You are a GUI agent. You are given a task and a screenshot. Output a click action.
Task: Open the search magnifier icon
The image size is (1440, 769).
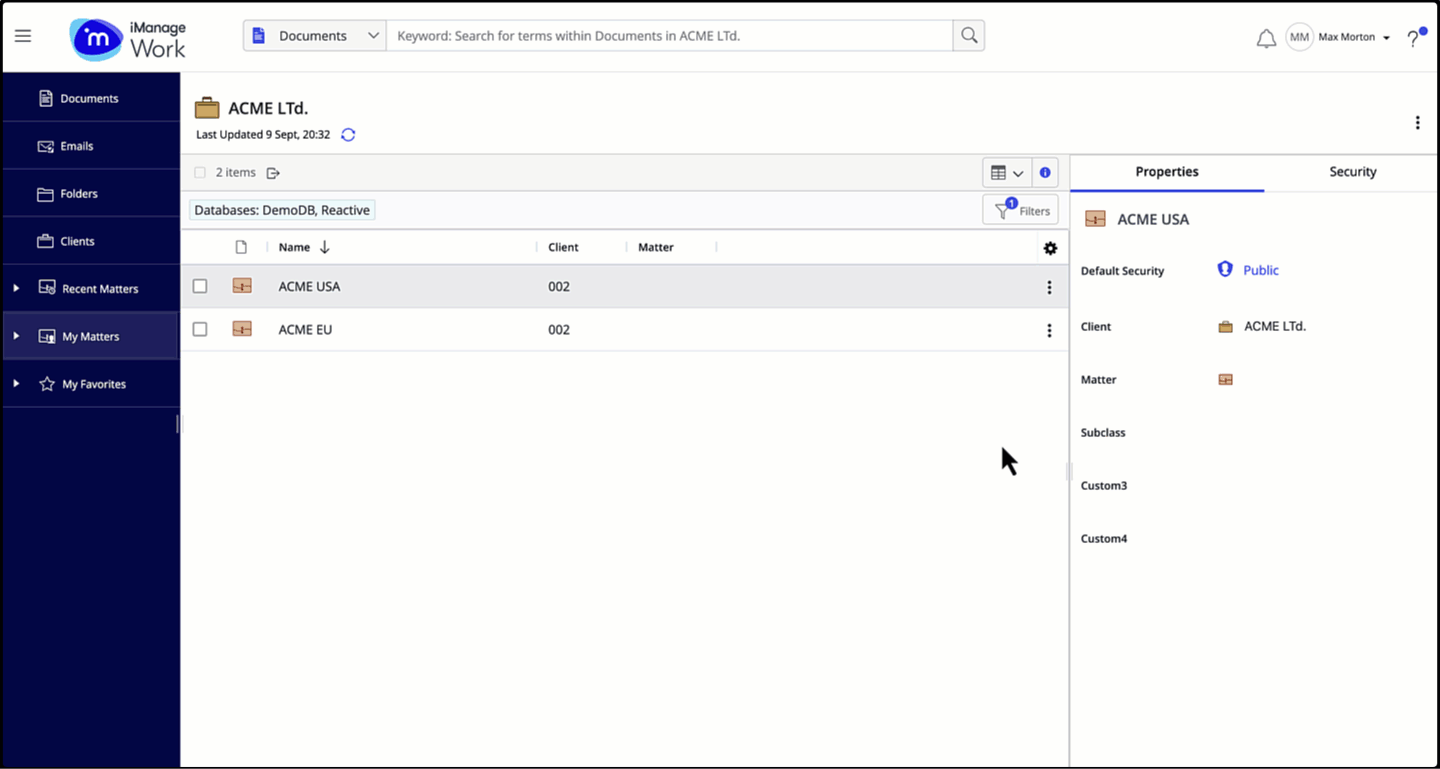967,35
